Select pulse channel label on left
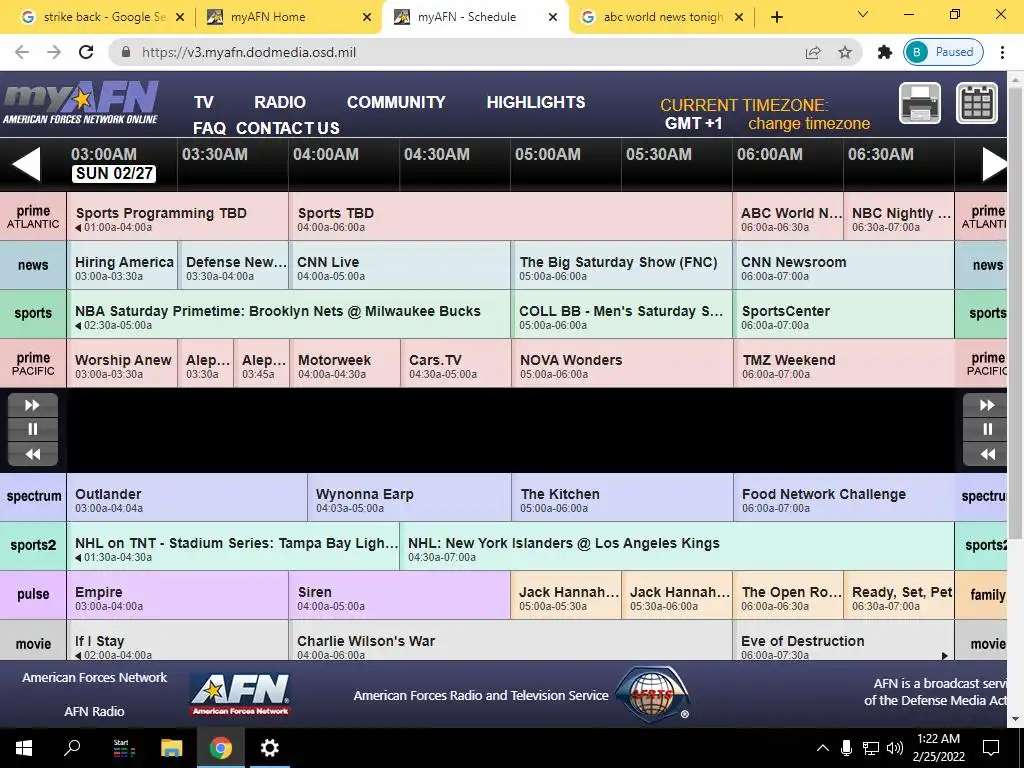This screenshot has width=1024, height=768. (x=33, y=594)
